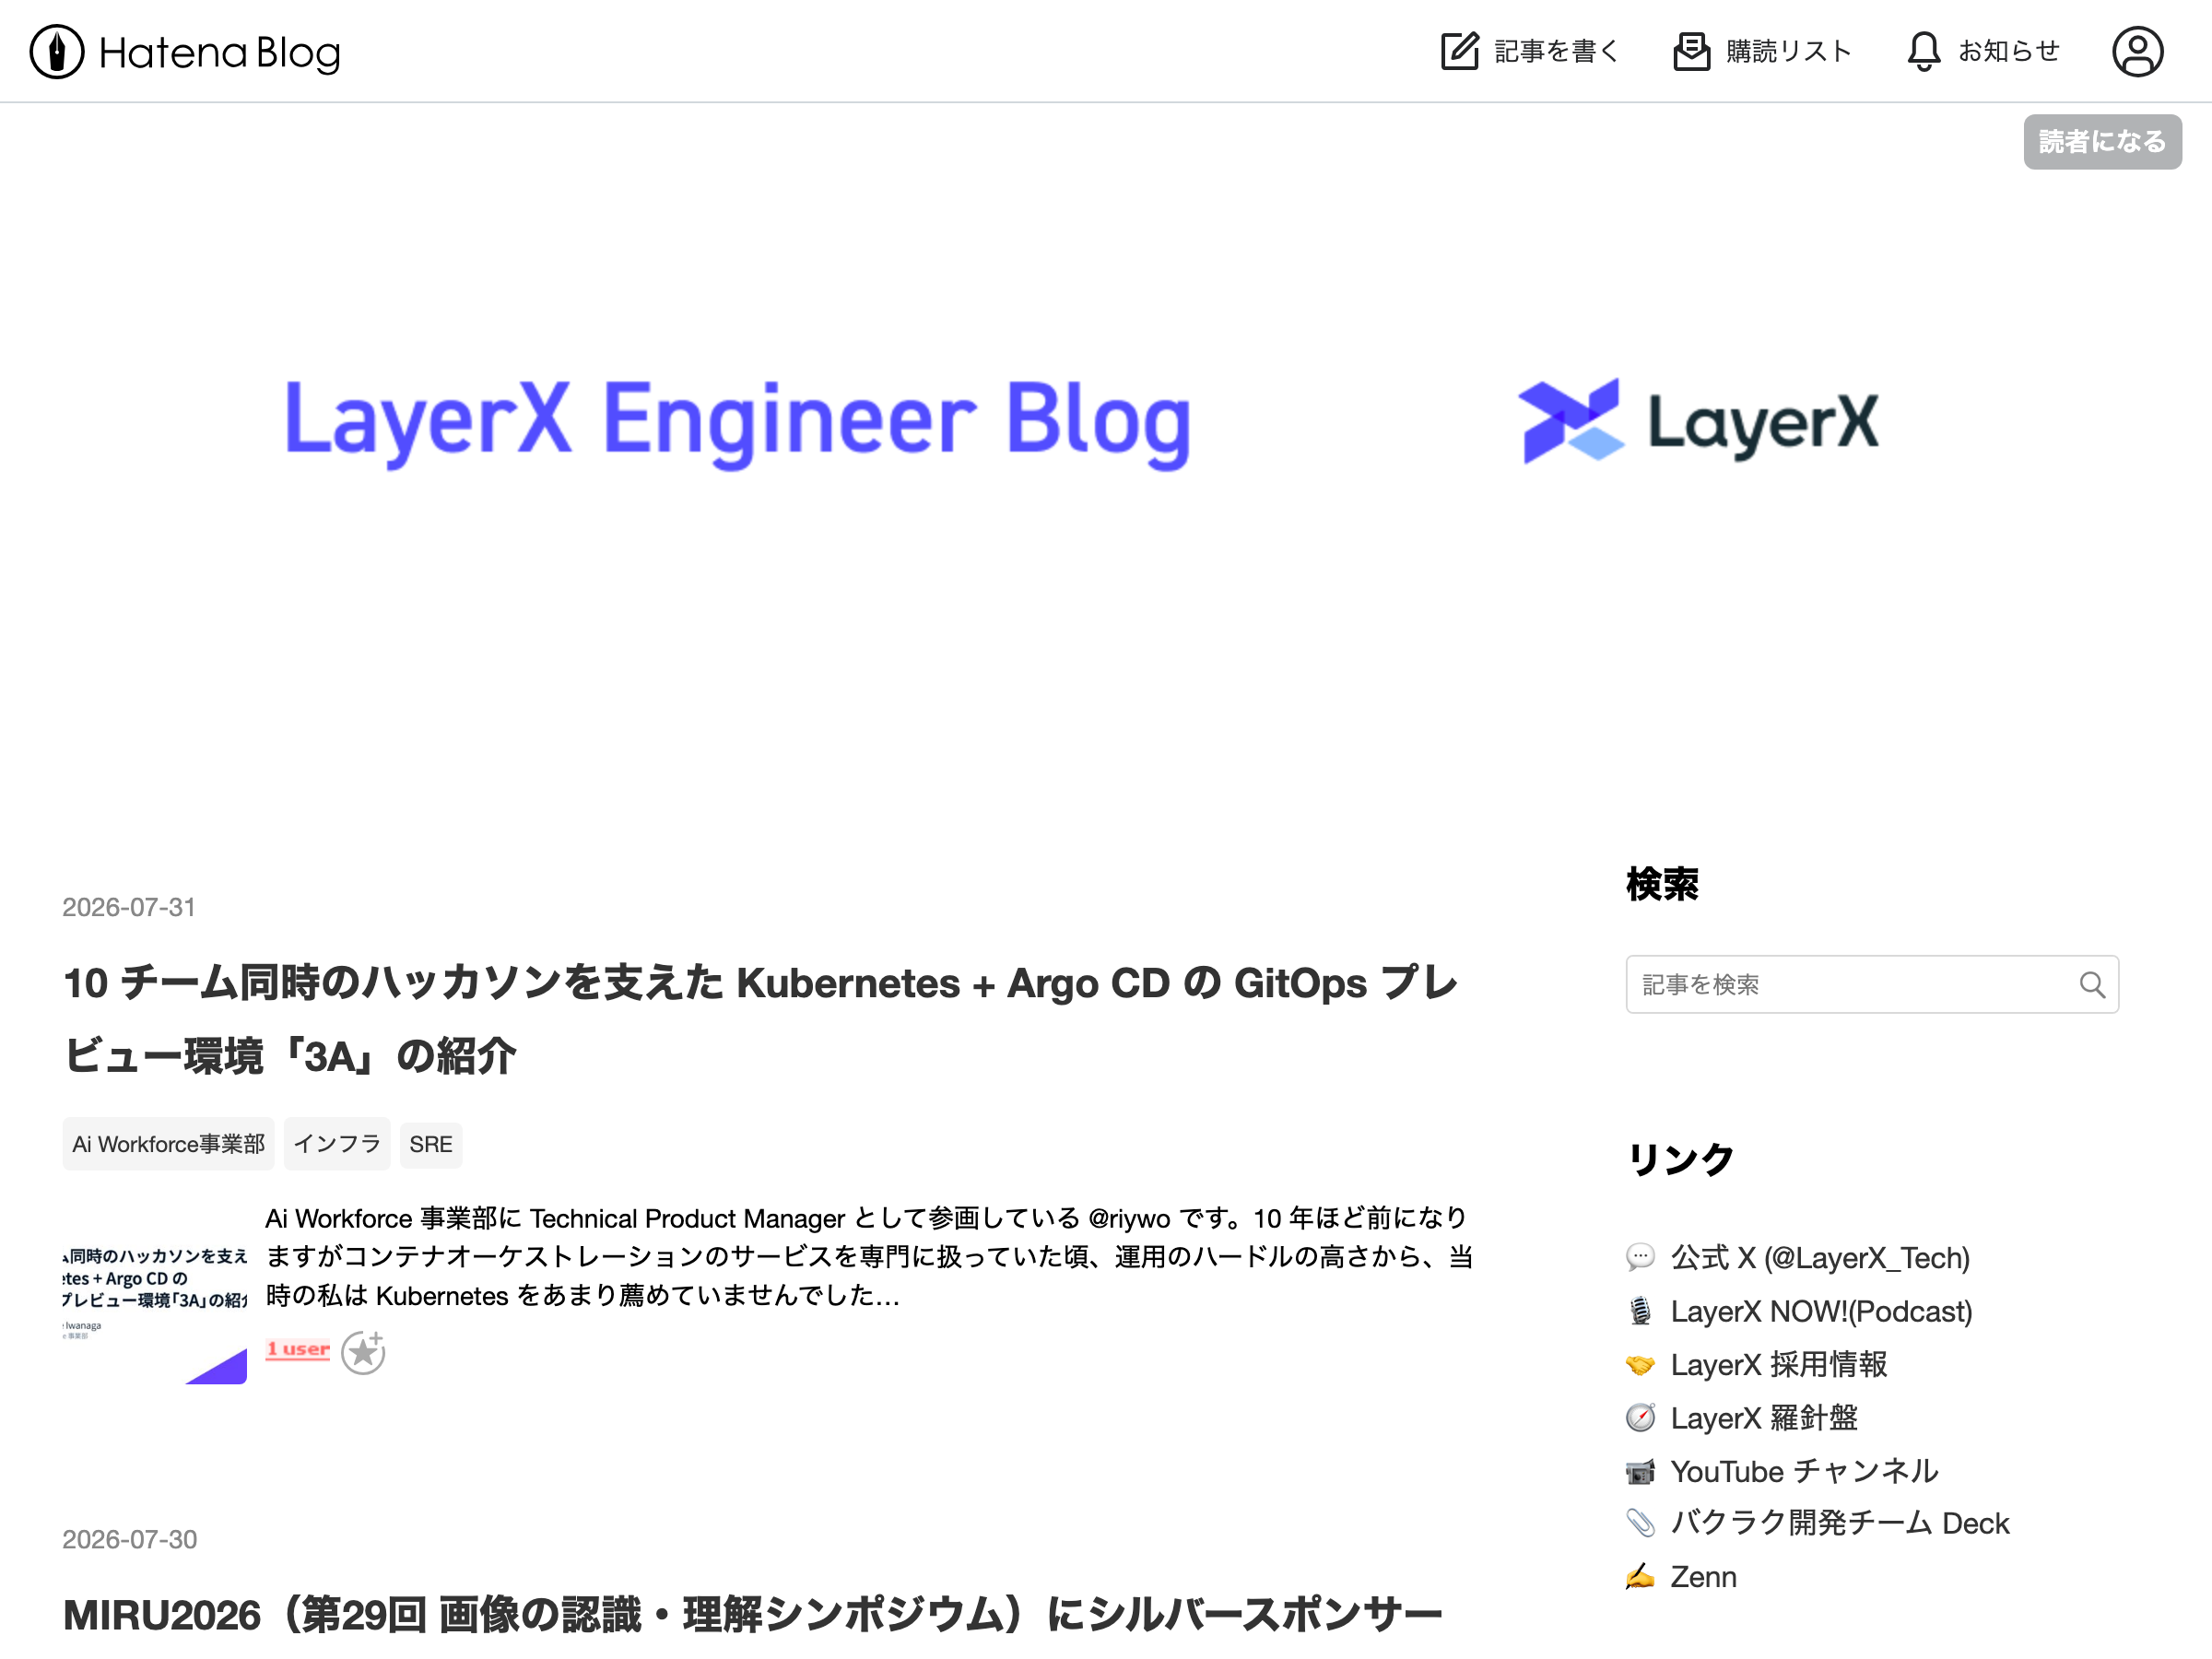This screenshot has height=1659, width=2212.
Task: Open 公式 X (@LayerX_Tech) link
Action: (x=1820, y=1257)
